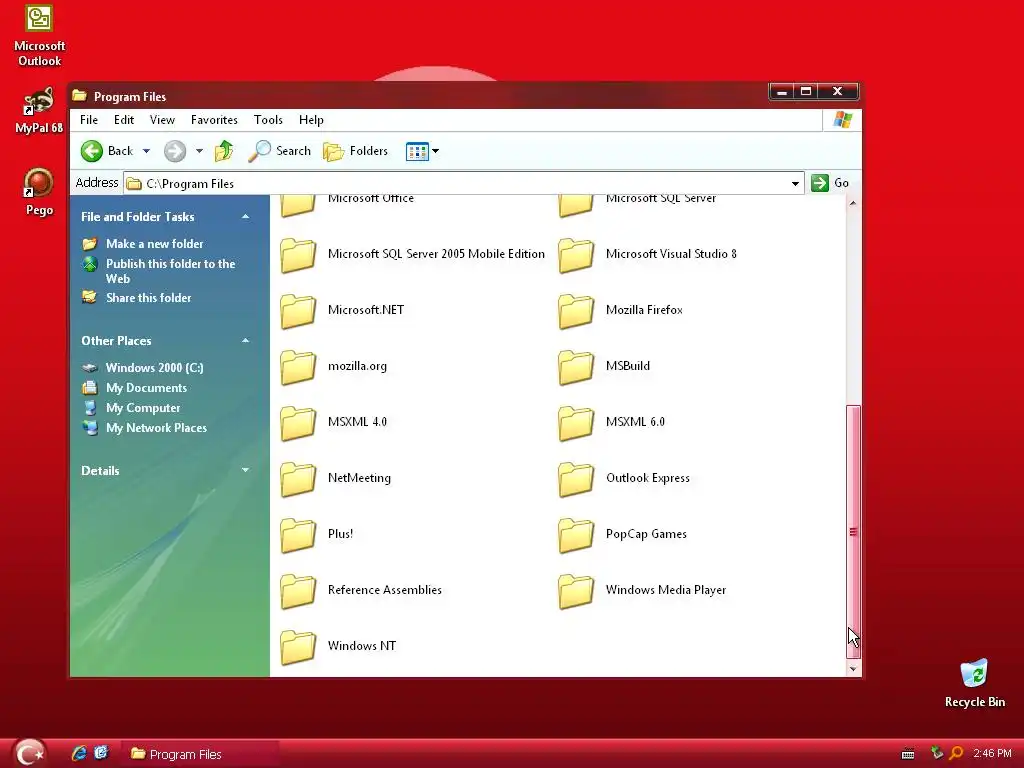
Task: Select the Plus! folder icon
Action: tap(298, 535)
